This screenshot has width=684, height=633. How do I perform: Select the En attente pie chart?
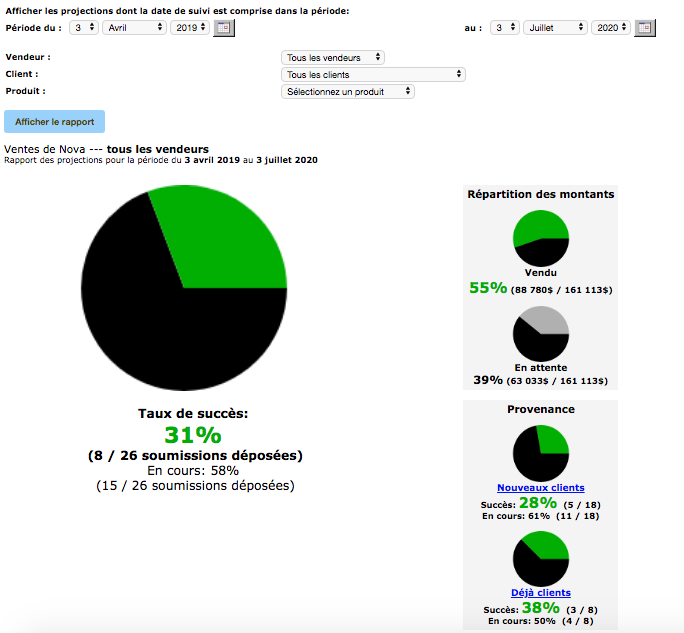[540, 333]
